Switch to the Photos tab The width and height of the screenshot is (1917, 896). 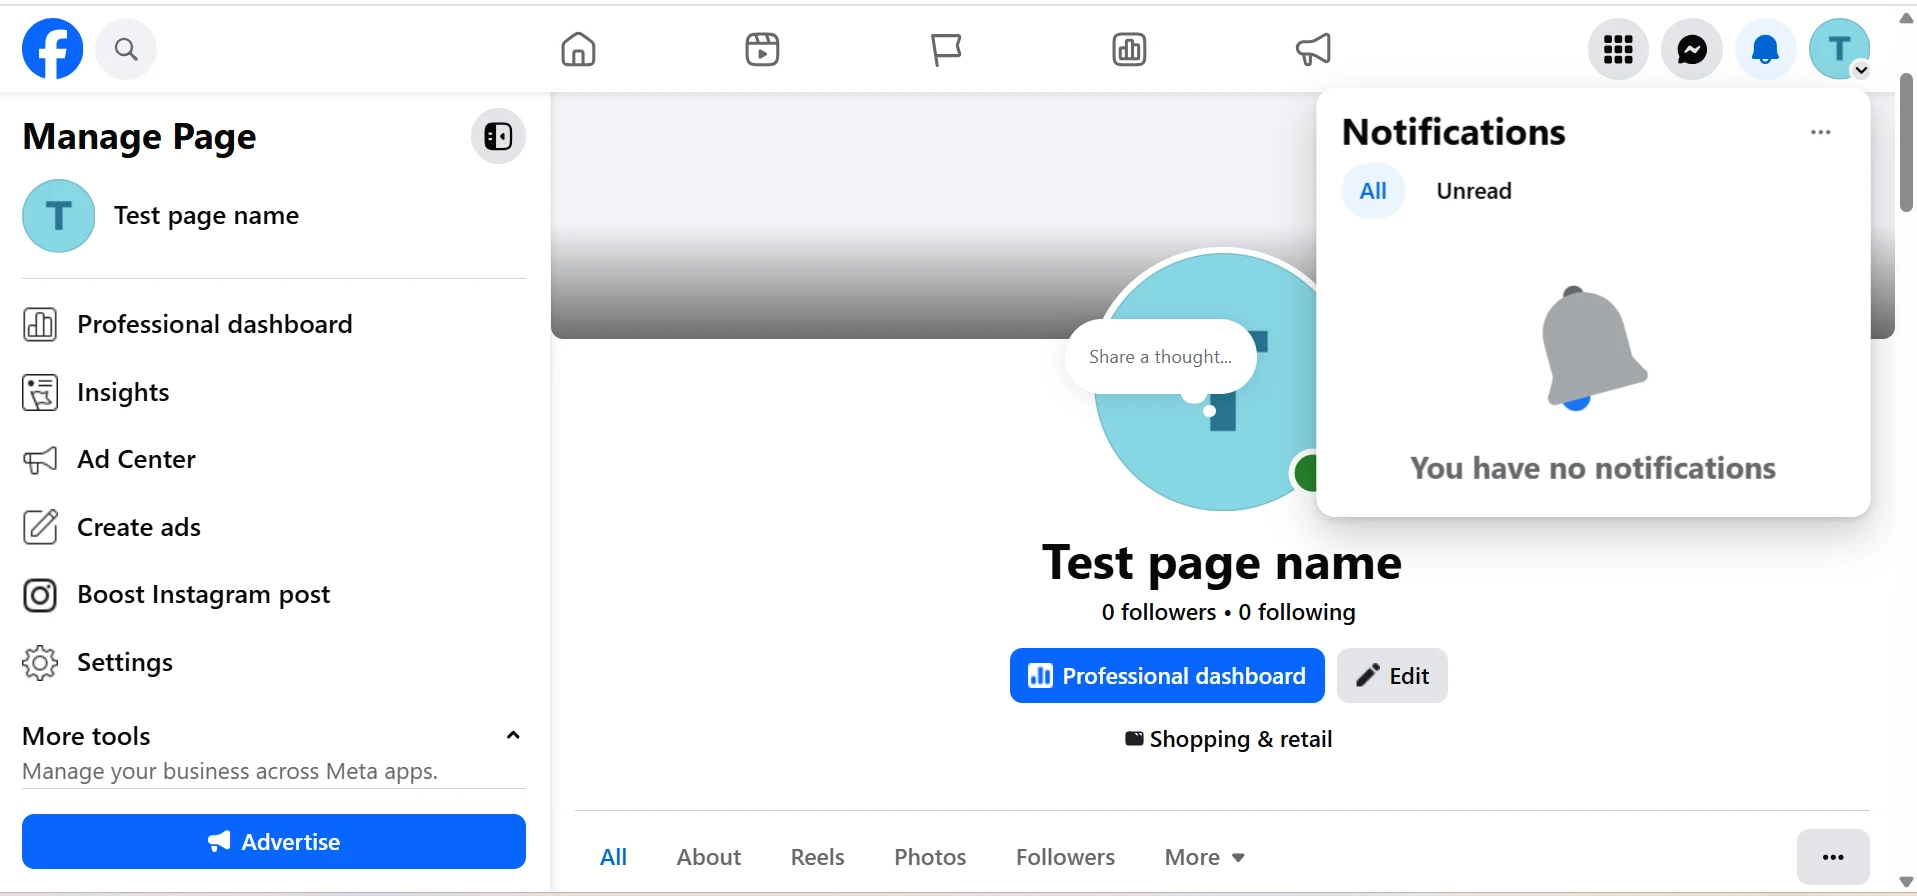point(930,857)
